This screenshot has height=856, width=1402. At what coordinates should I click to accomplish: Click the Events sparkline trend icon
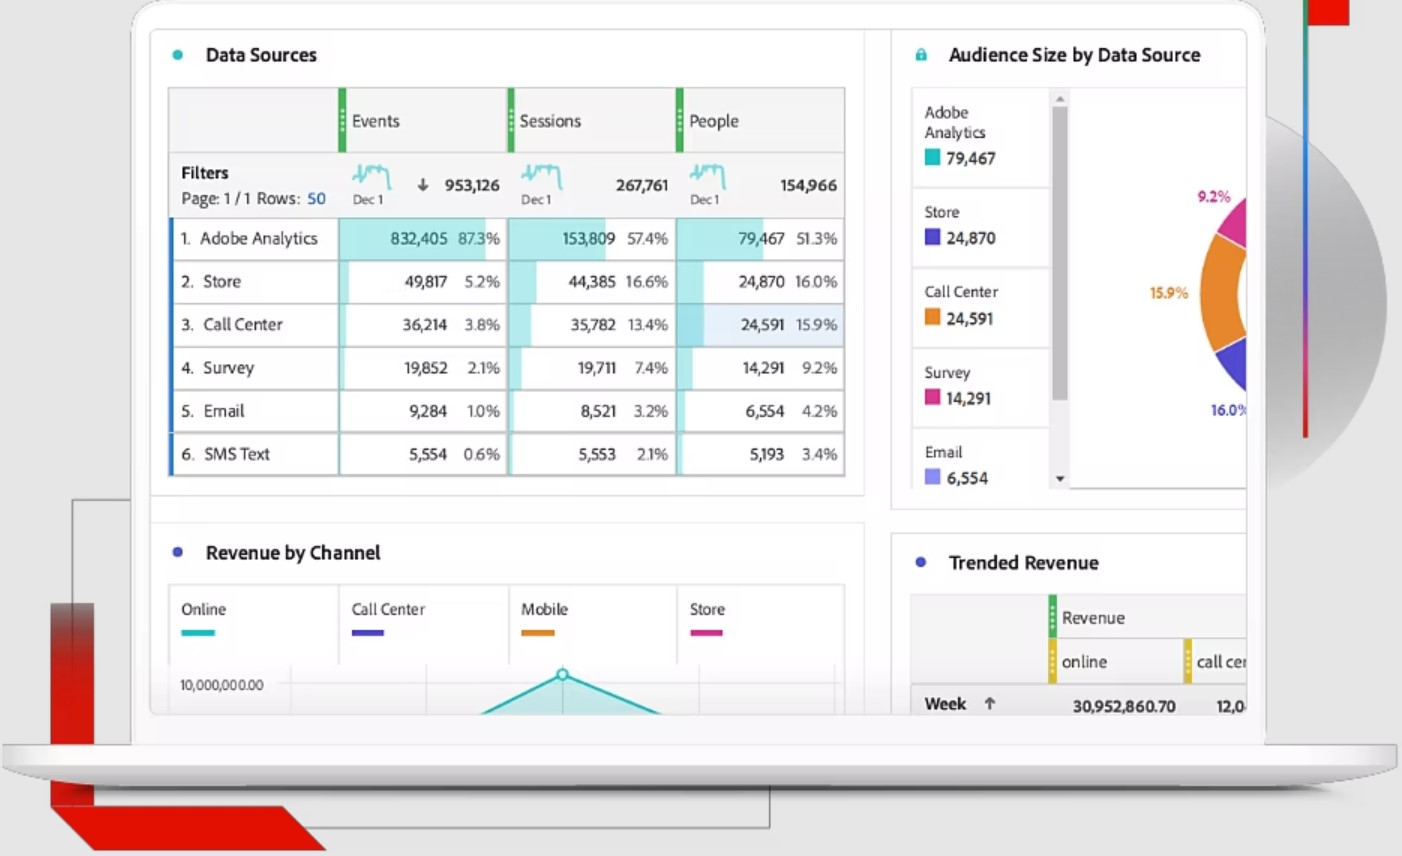pos(369,178)
